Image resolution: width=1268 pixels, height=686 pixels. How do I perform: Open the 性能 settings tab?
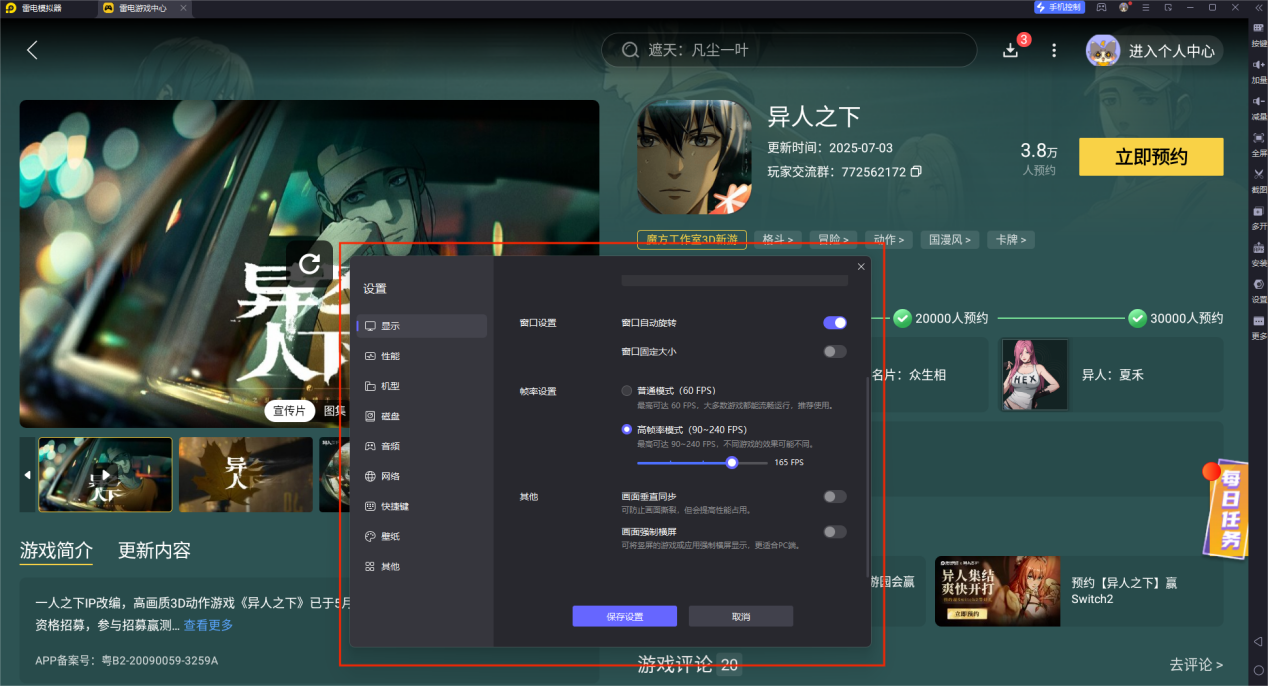421,356
